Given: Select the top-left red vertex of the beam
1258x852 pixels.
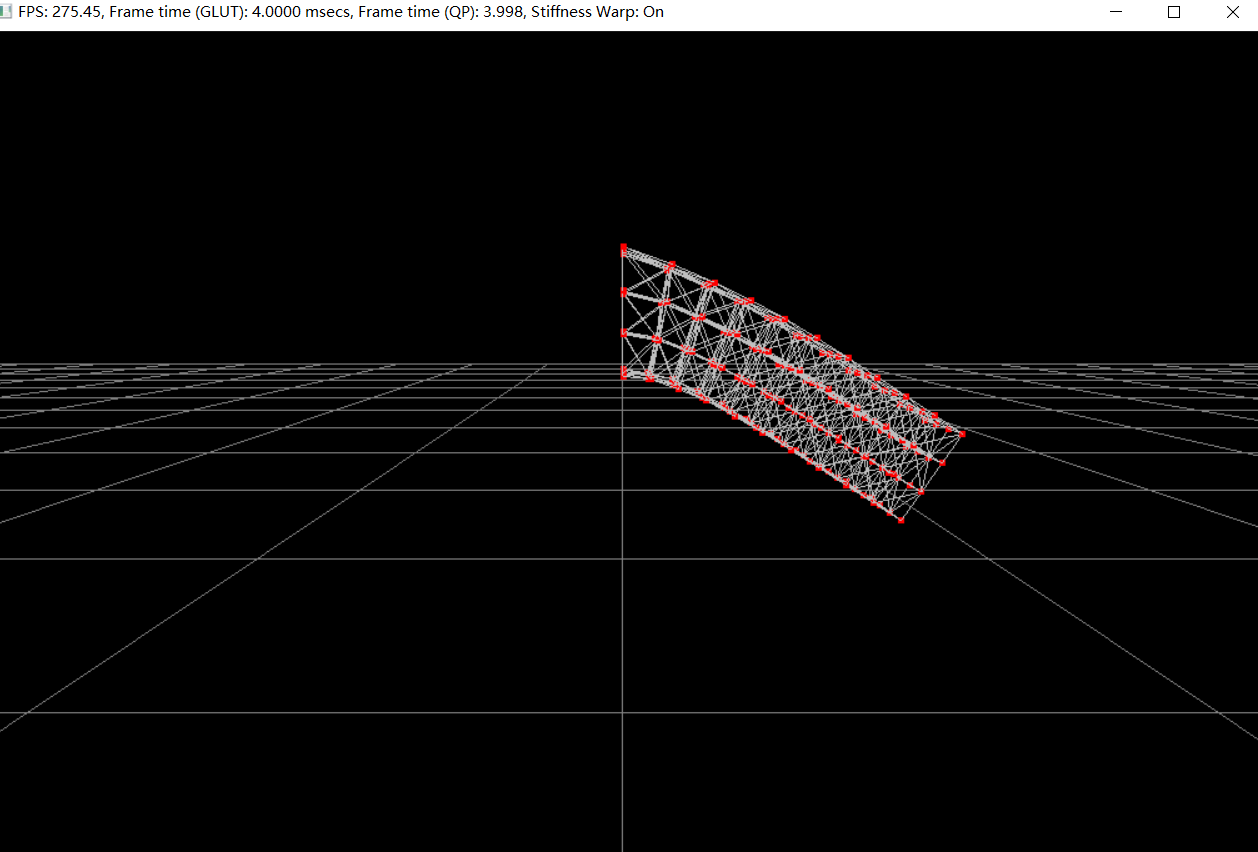Looking at the screenshot, I should (x=623, y=246).
